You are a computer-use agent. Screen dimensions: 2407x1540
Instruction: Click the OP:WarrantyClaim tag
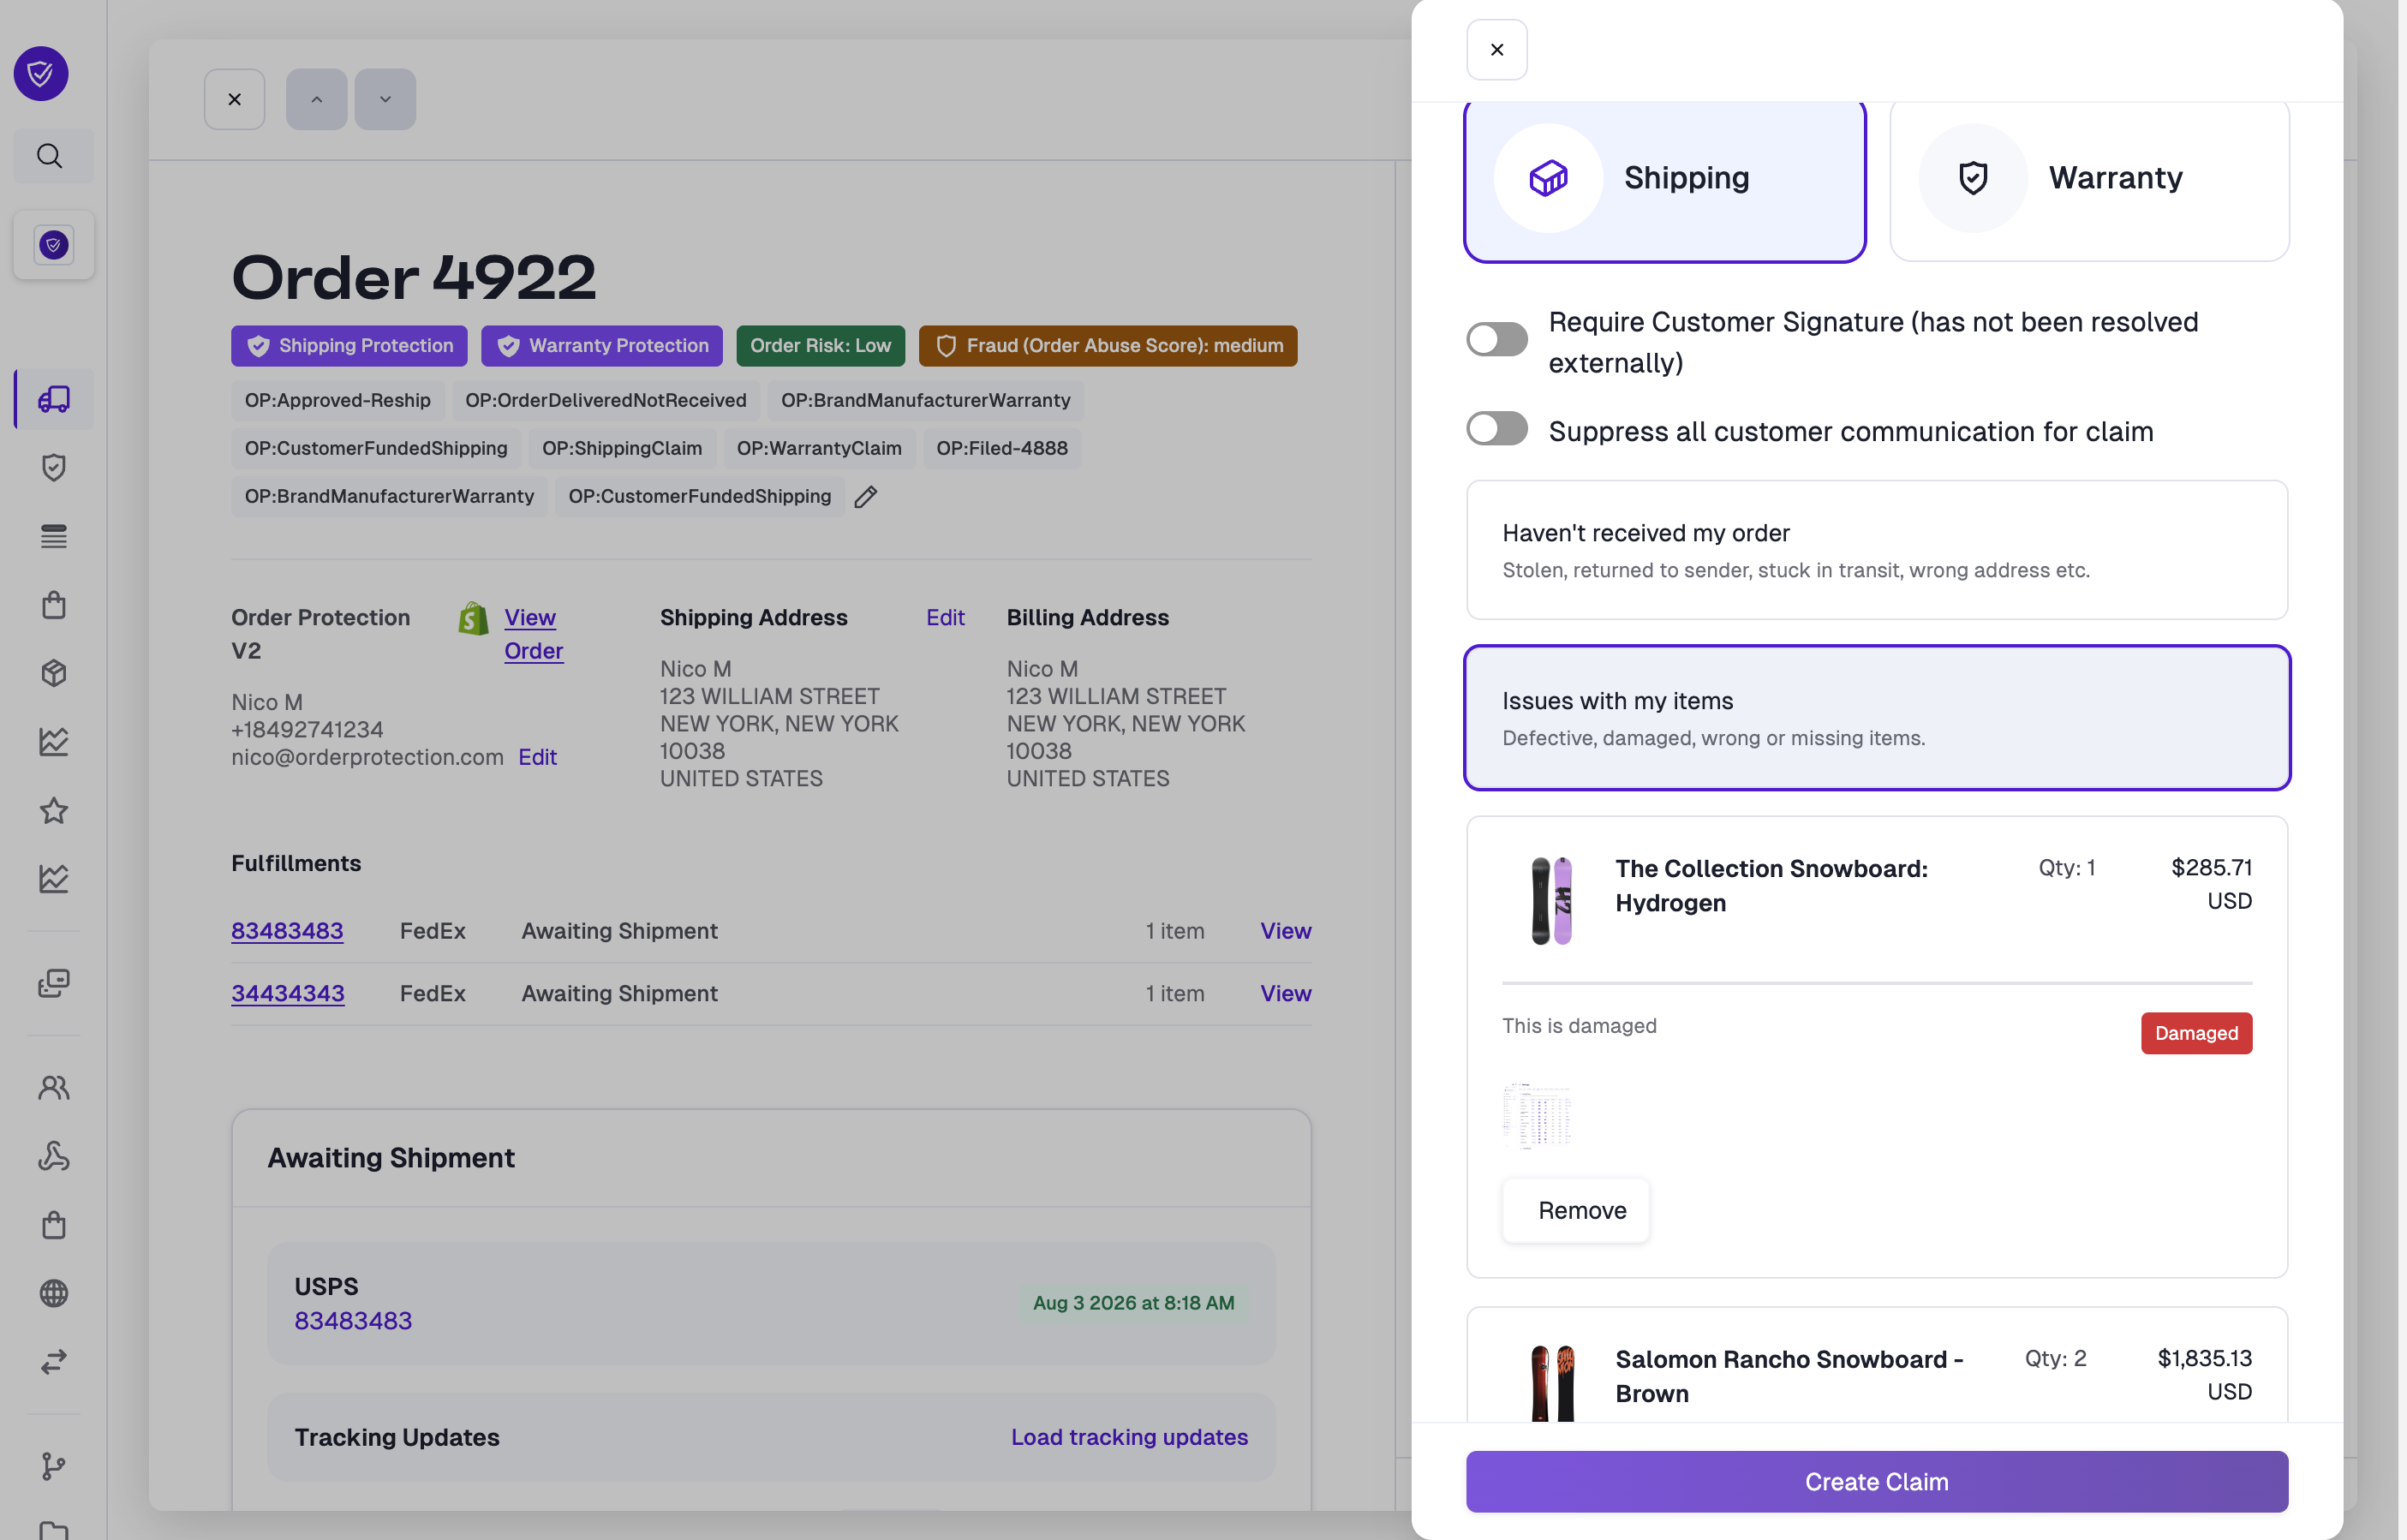click(819, 449)
